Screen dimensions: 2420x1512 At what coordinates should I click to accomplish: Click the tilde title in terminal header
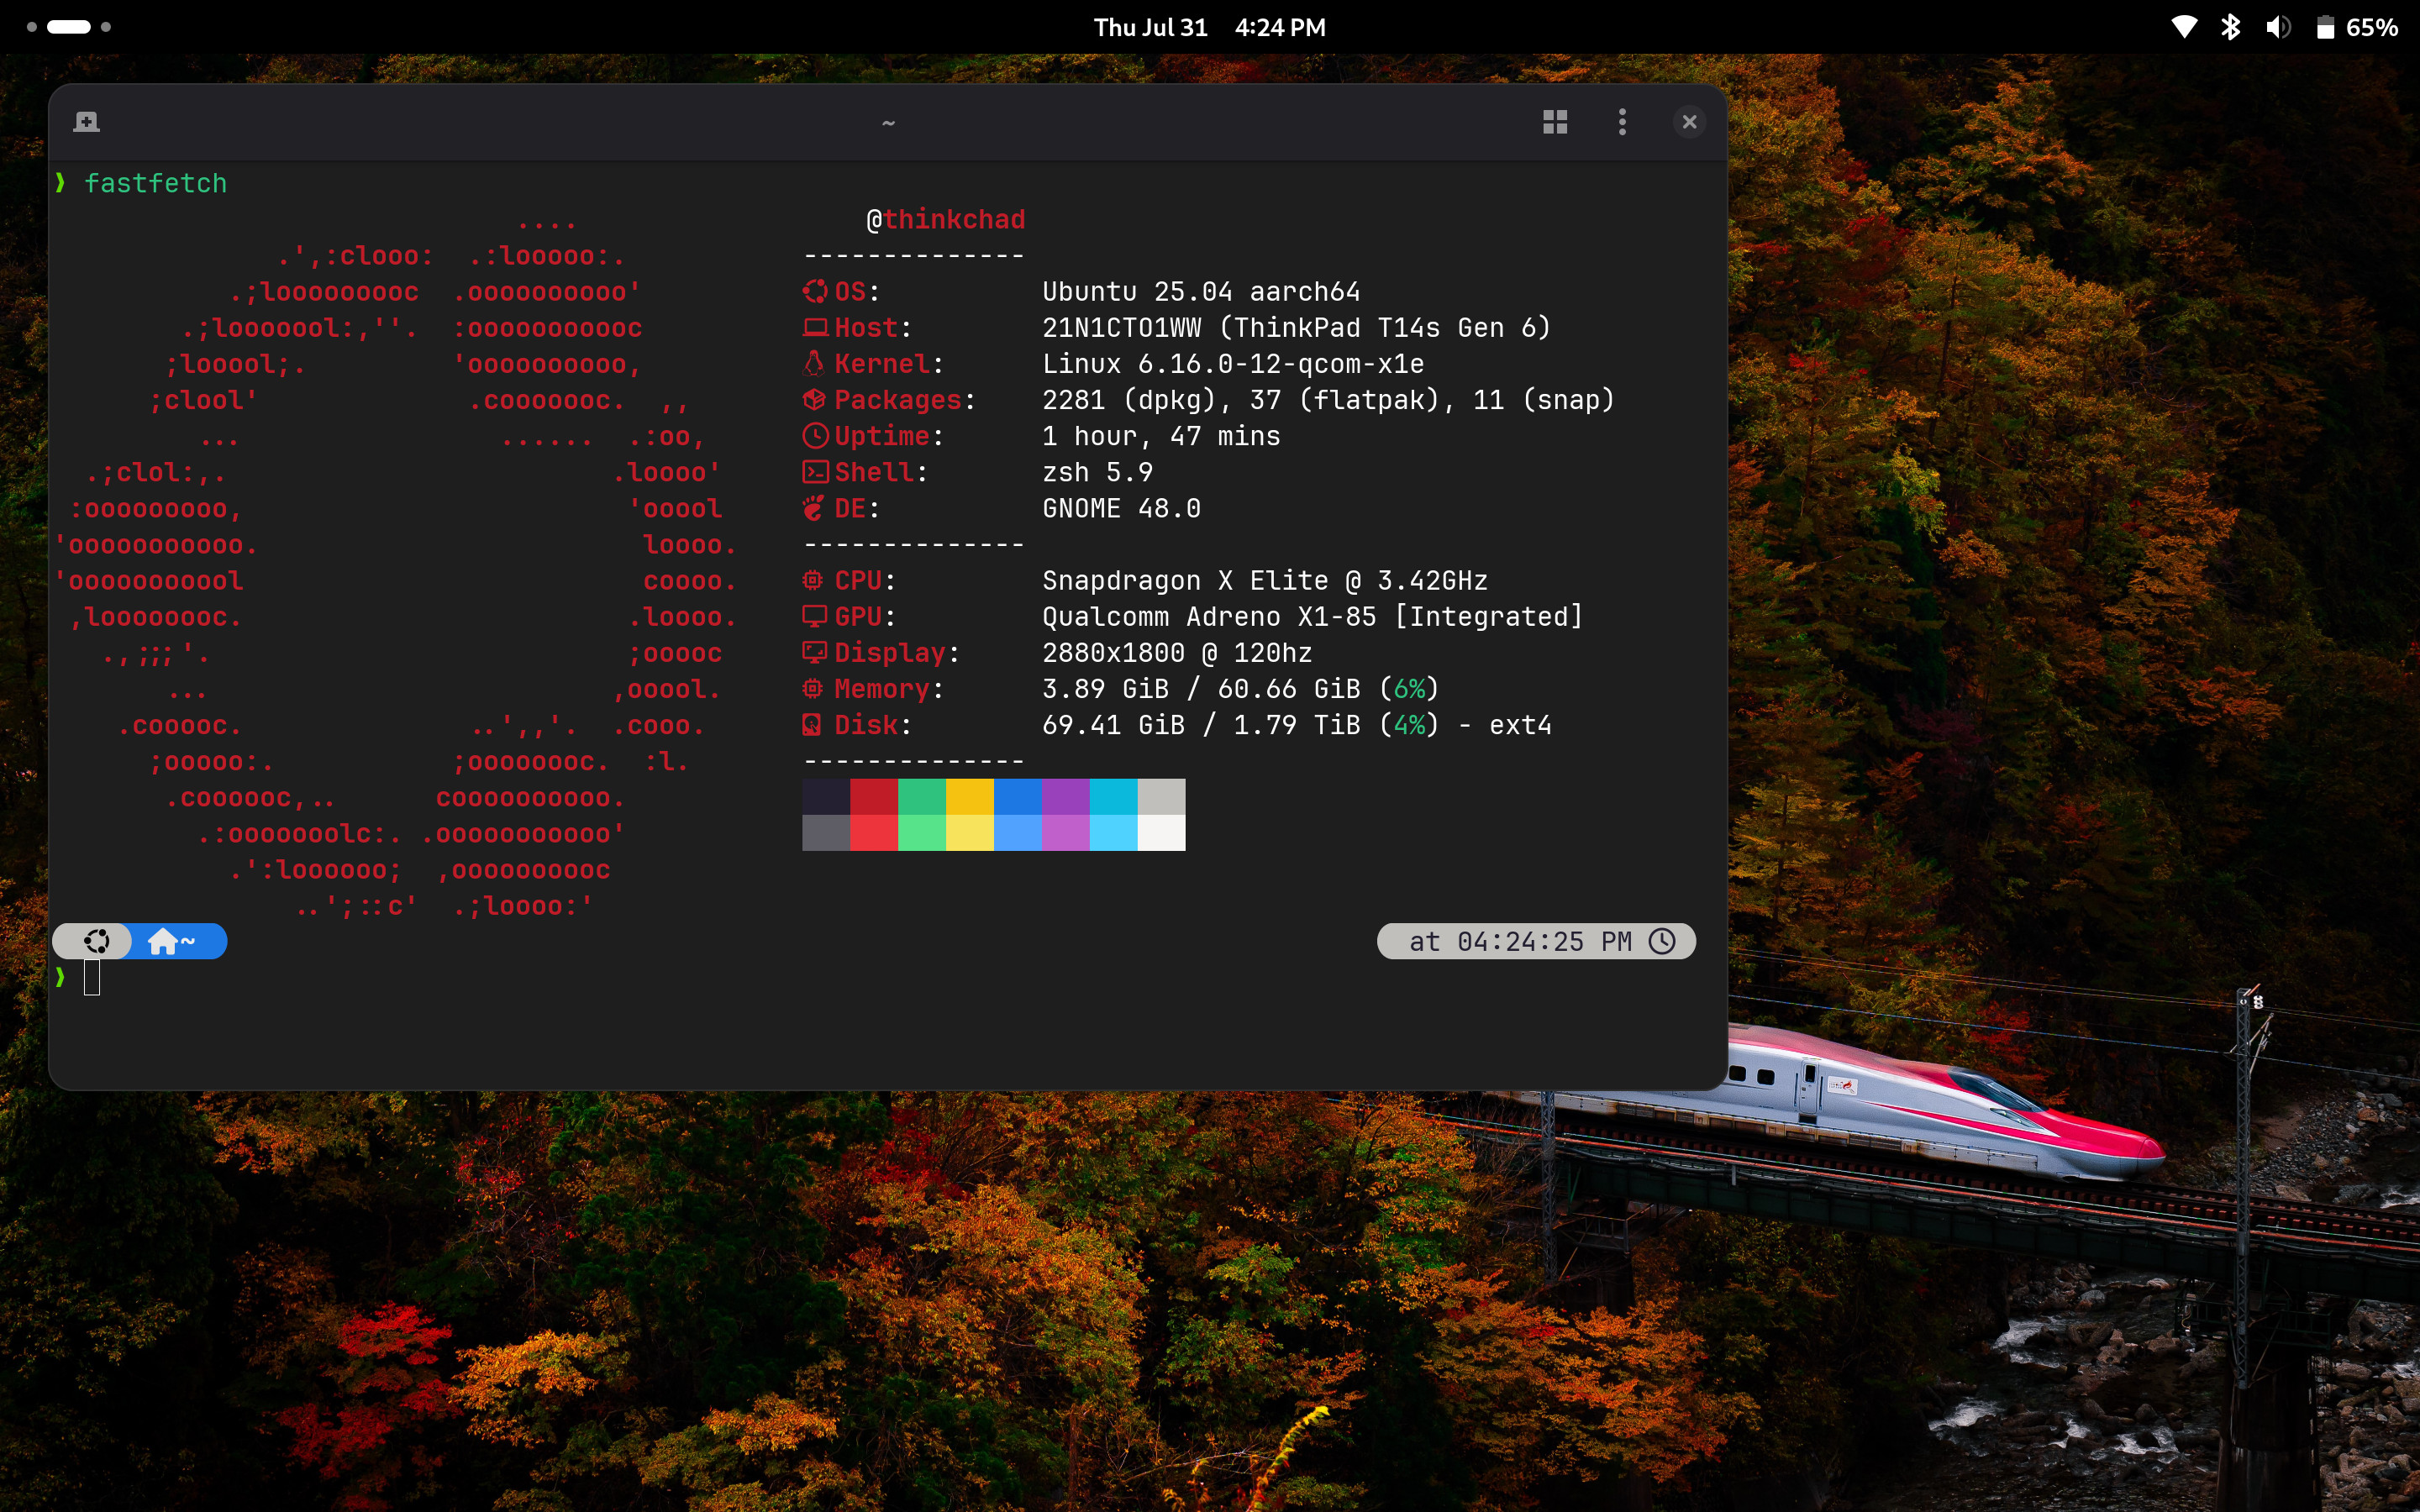(888, 123)
